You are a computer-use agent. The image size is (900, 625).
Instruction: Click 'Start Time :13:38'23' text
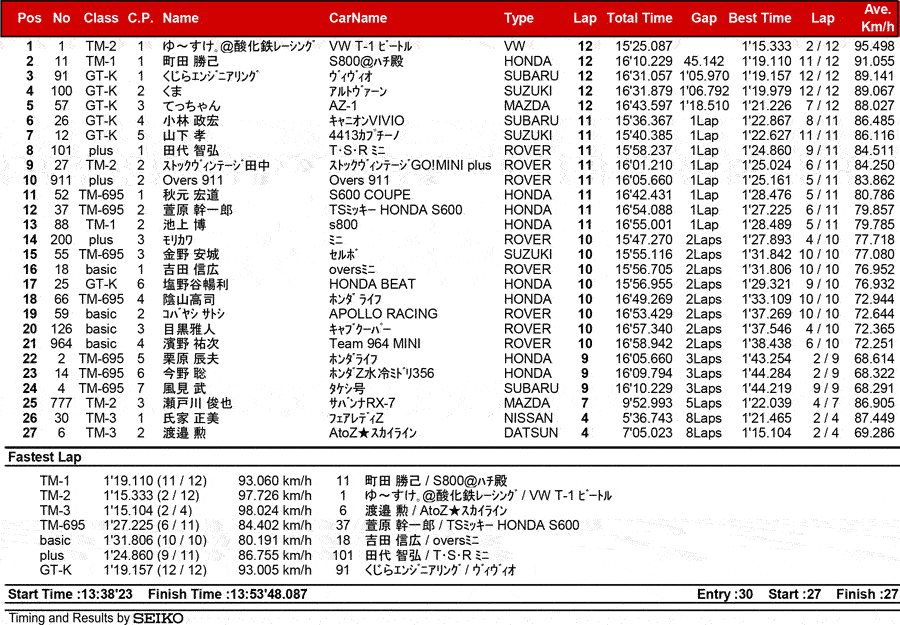(70, 594)
